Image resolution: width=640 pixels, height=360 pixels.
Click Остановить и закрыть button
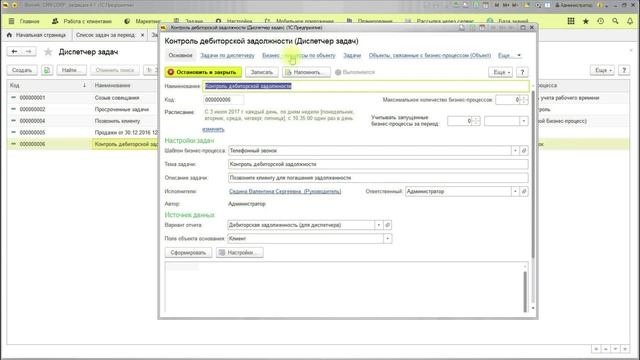pos(203,72)
